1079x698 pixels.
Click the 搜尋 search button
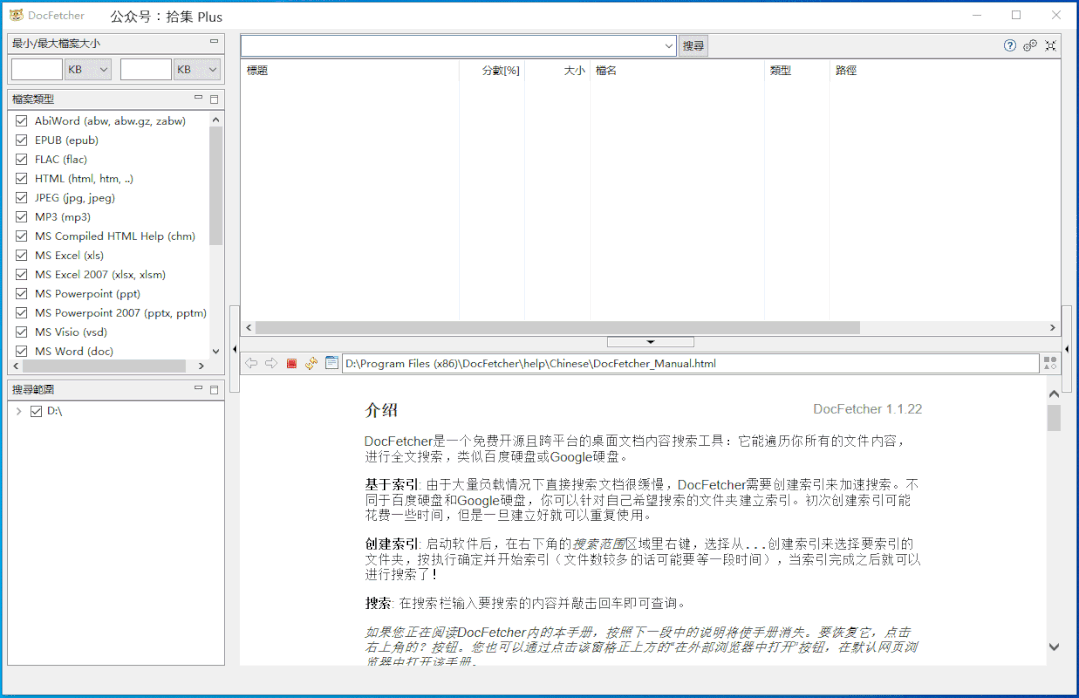pos(693,45)
